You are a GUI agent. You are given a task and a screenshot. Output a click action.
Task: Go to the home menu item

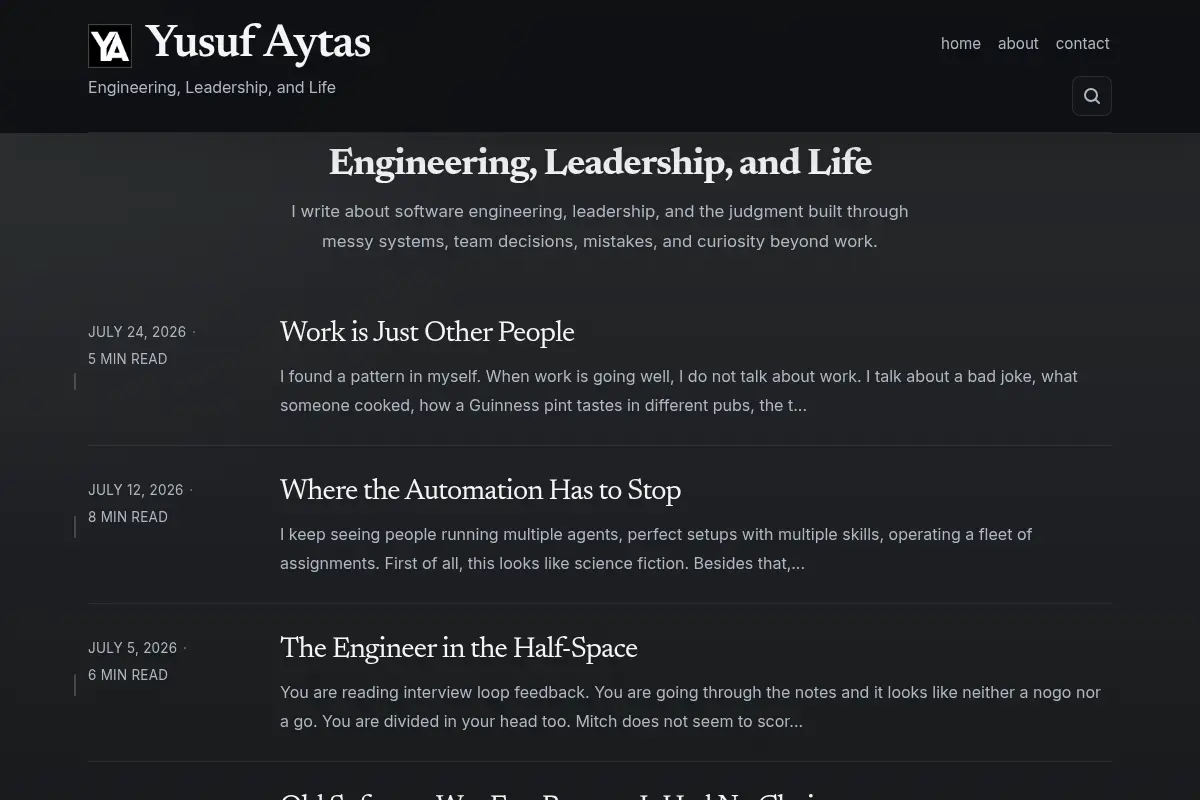tap(961, 44)
